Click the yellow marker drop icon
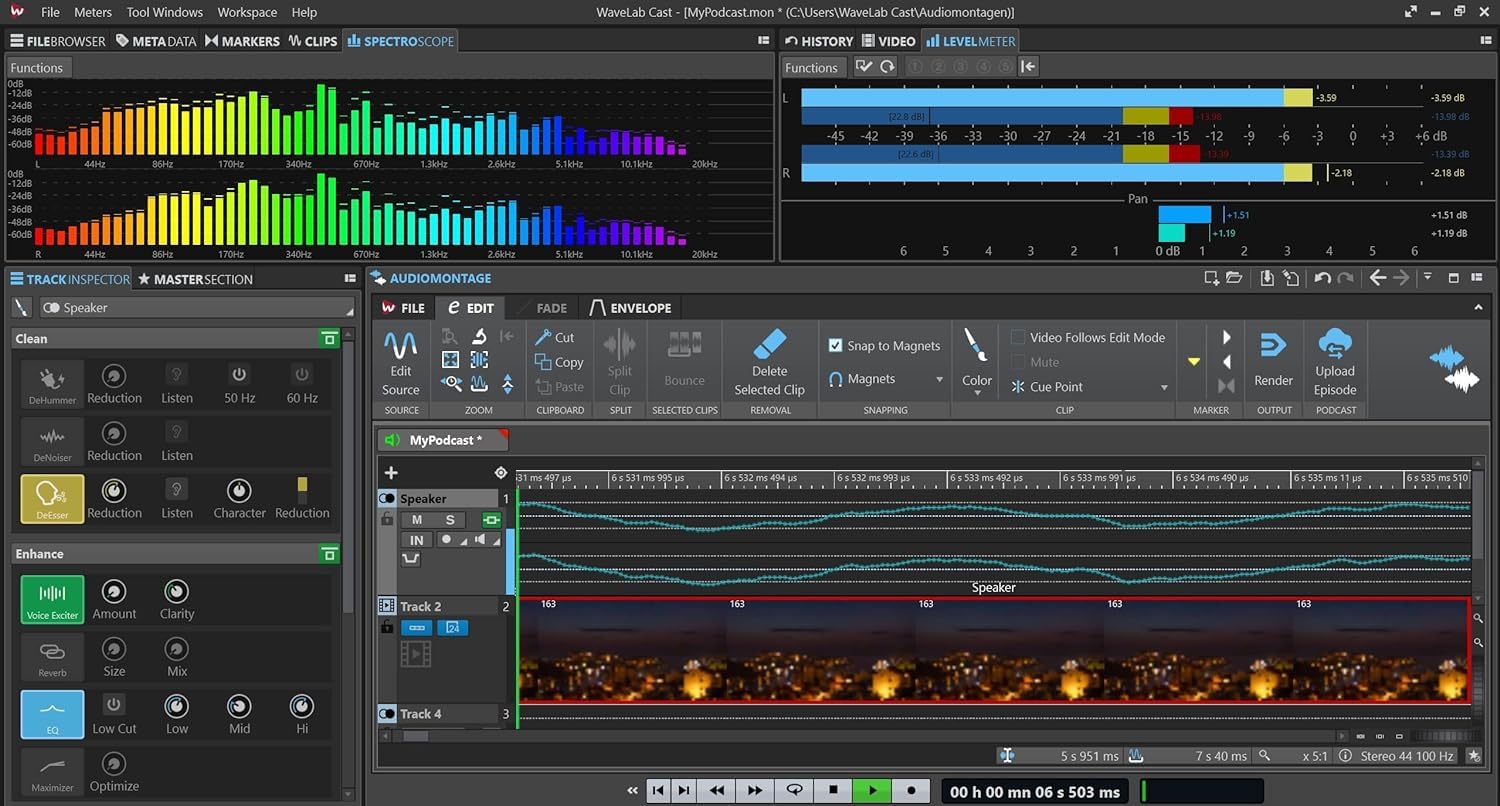 click(x=1193, y=362)
